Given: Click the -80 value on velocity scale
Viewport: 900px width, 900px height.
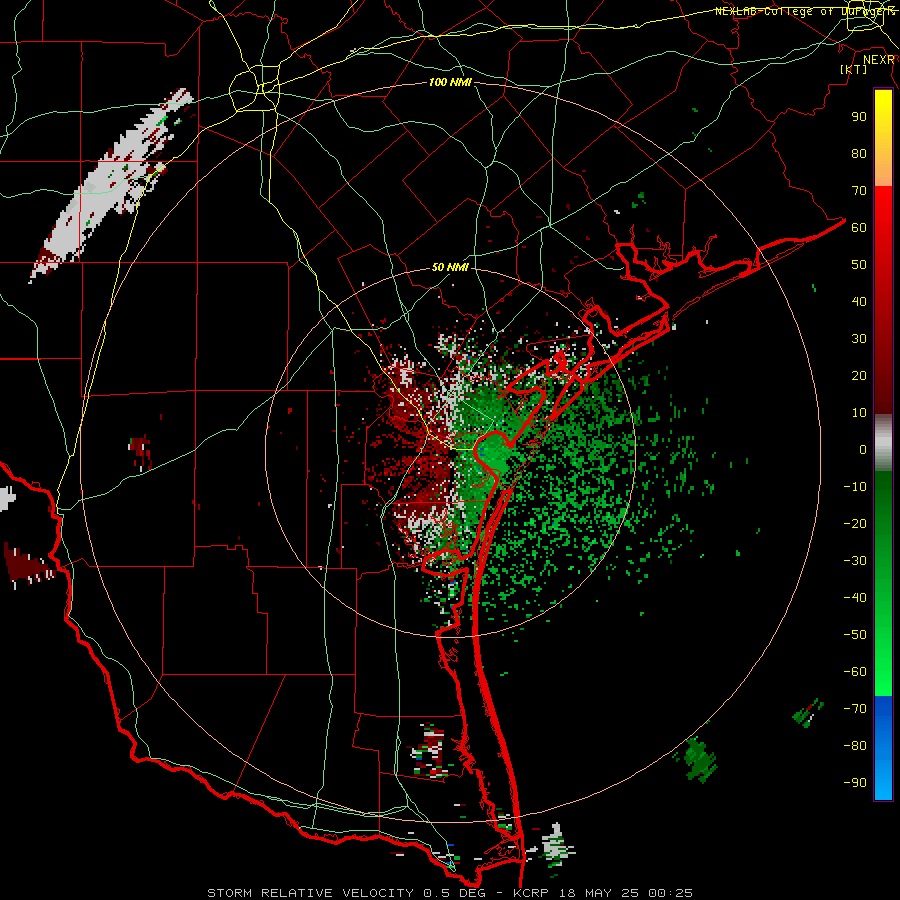Looking at the screenshot, I should [855, 746].
